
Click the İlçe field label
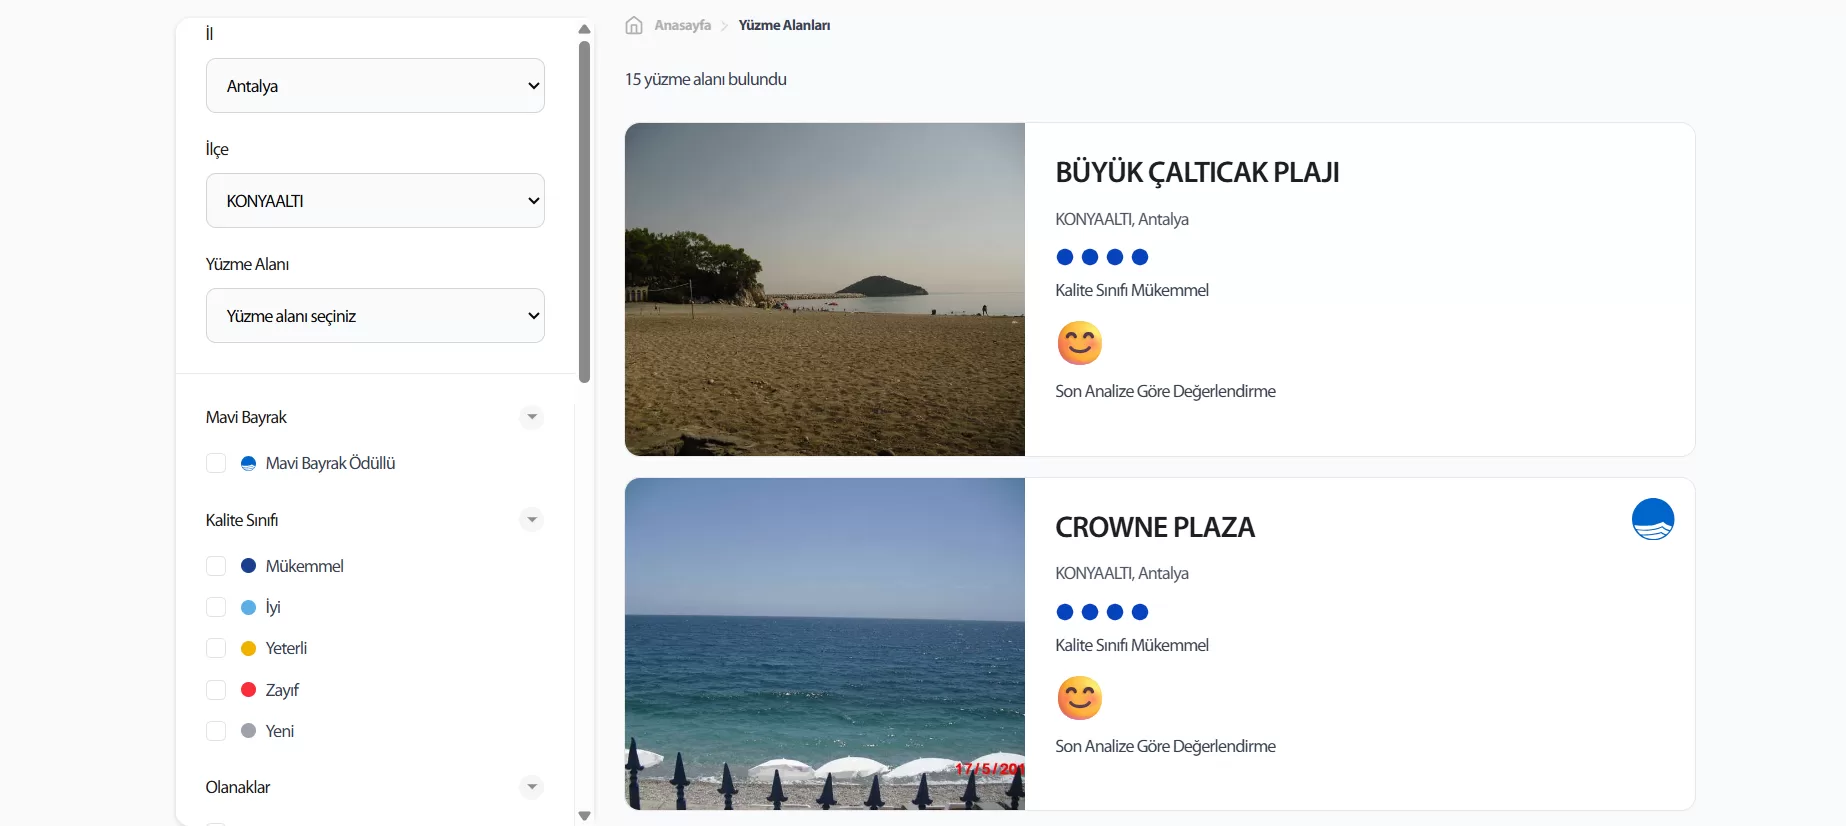(217, 149)
